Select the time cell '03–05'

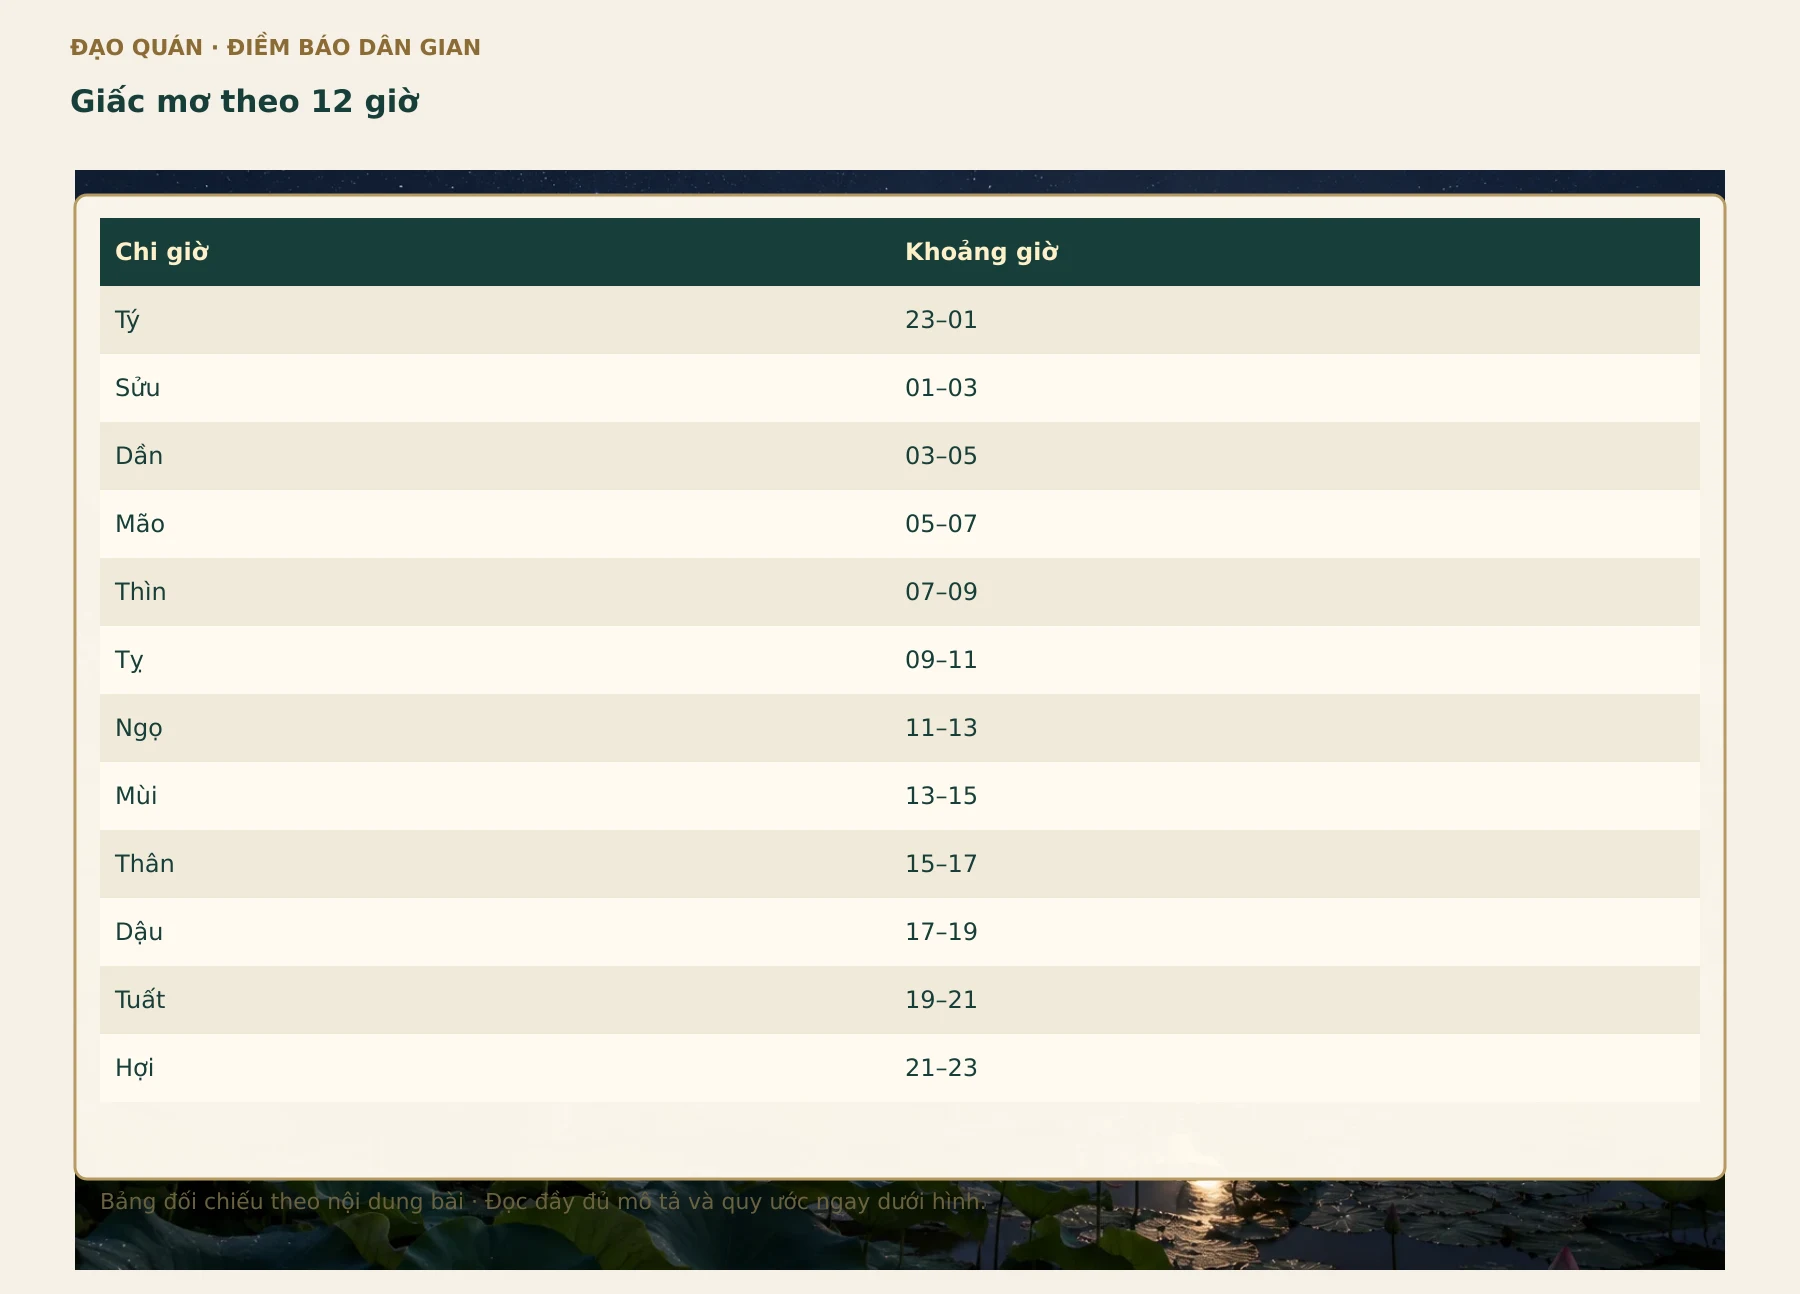1295,456
